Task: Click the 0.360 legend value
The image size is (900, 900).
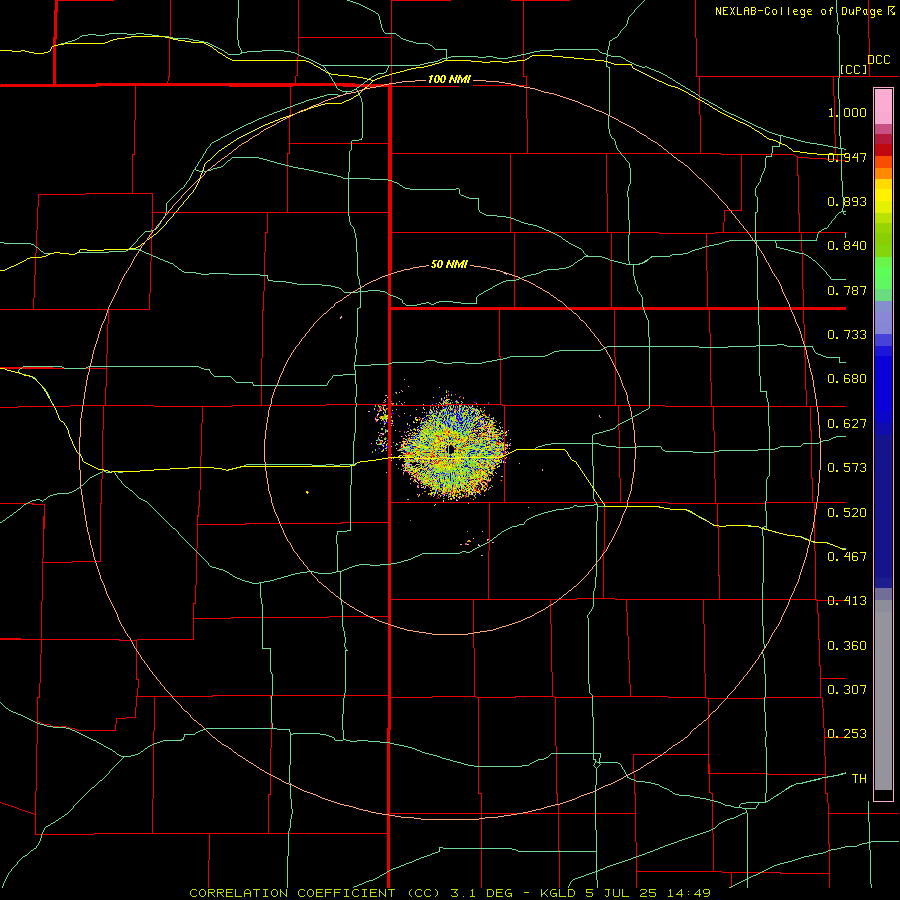Action: coord(847,645)
